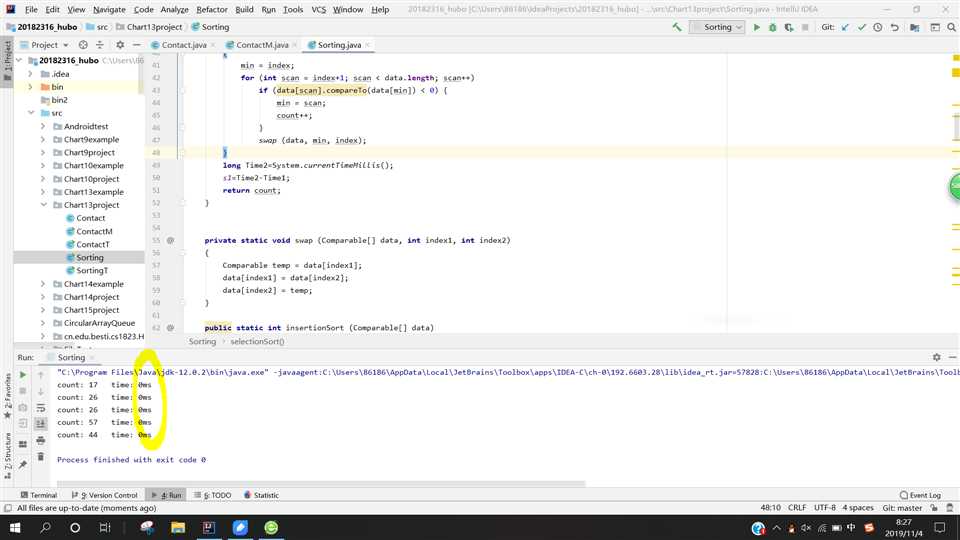Switch to the ContactM.java tab
This screenshot has width=960, height=540.
click(x=262, y=45)
